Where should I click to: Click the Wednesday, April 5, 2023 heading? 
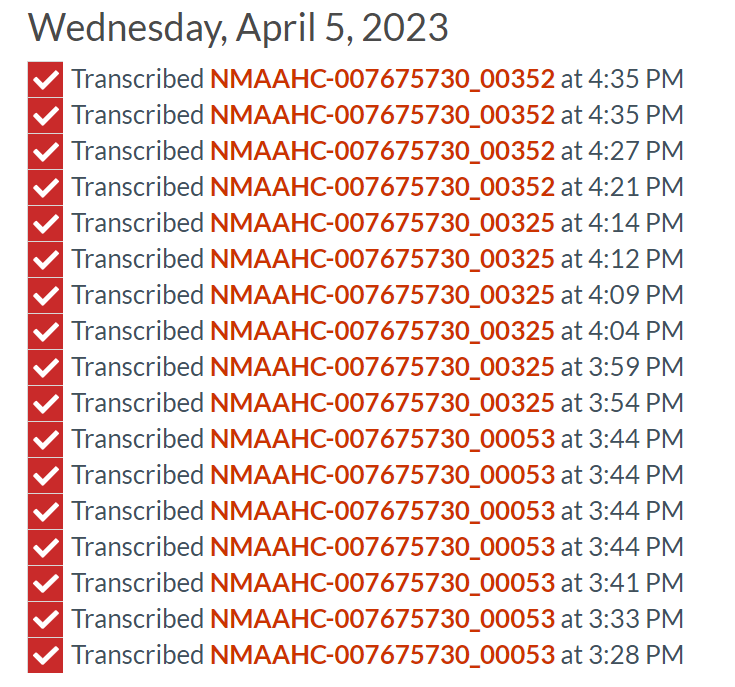click(238, 27)
